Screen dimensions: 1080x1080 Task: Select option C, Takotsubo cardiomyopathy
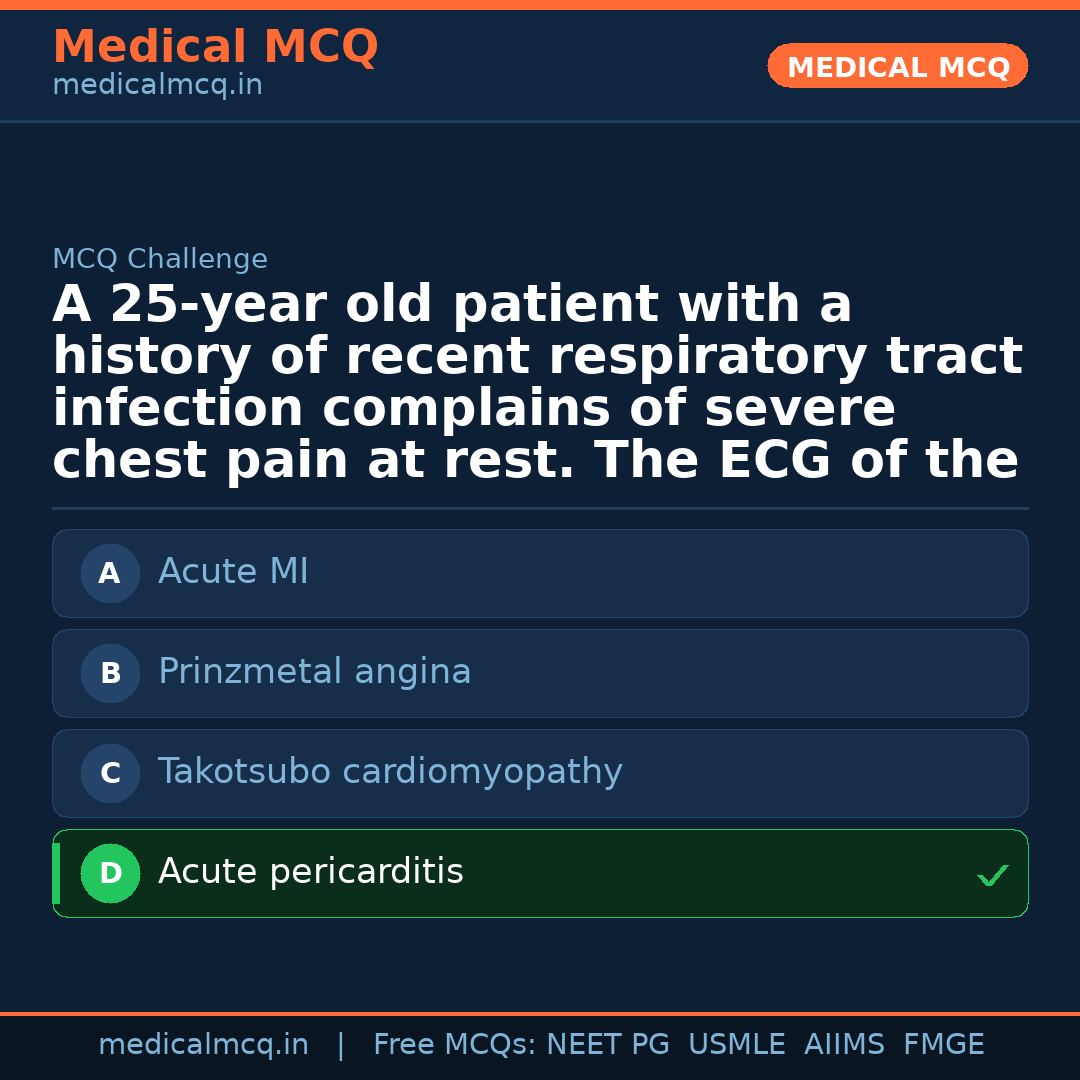pyautogui.click(x=540, y=773)
